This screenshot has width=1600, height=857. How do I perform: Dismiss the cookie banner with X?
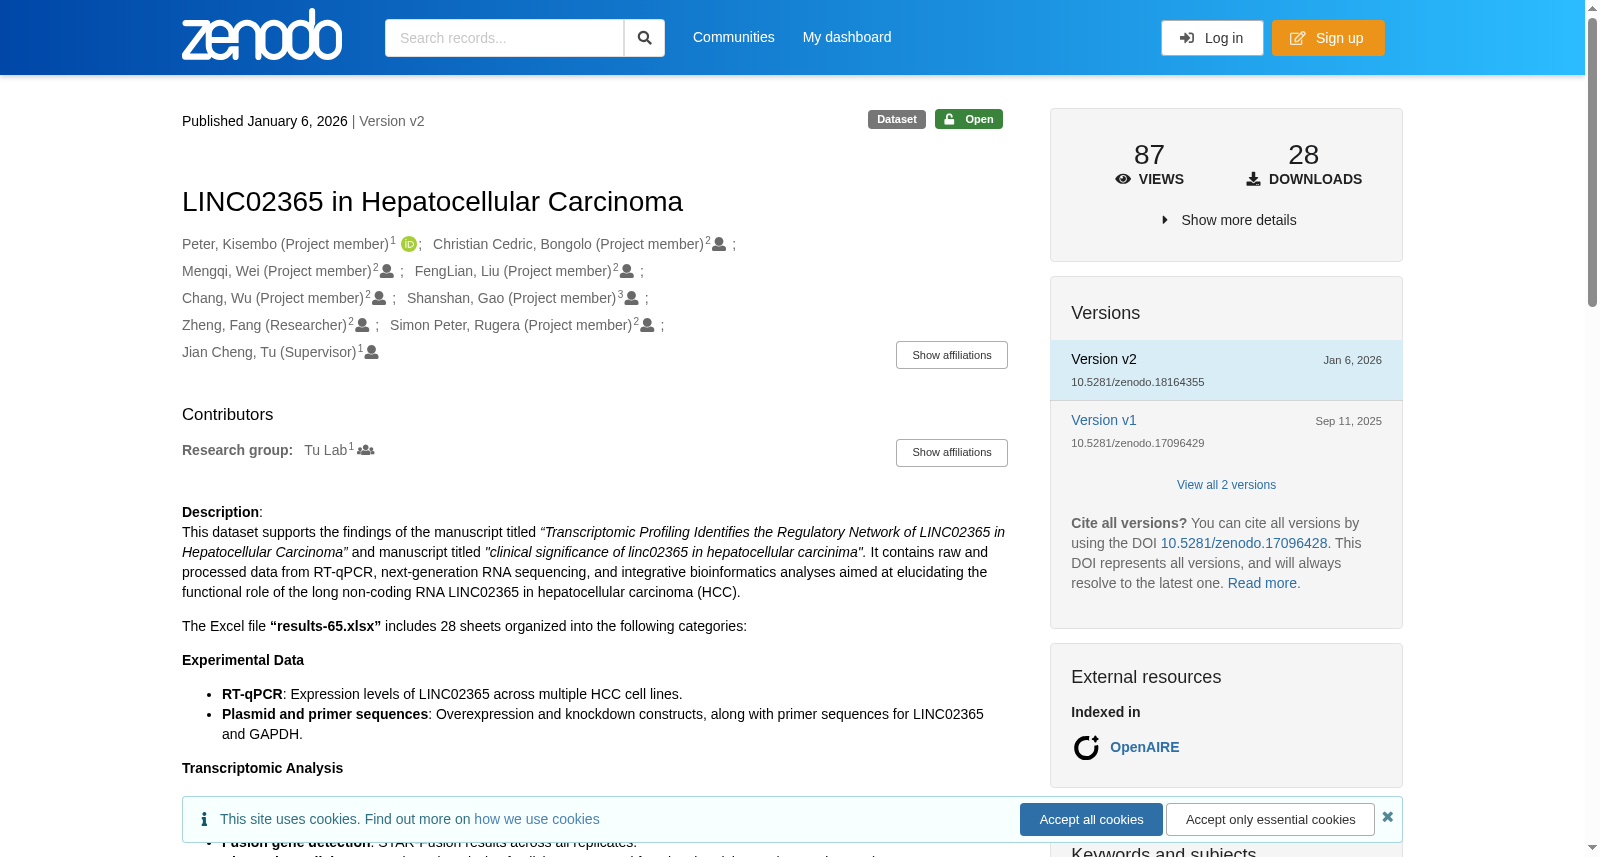[1387, 817]
